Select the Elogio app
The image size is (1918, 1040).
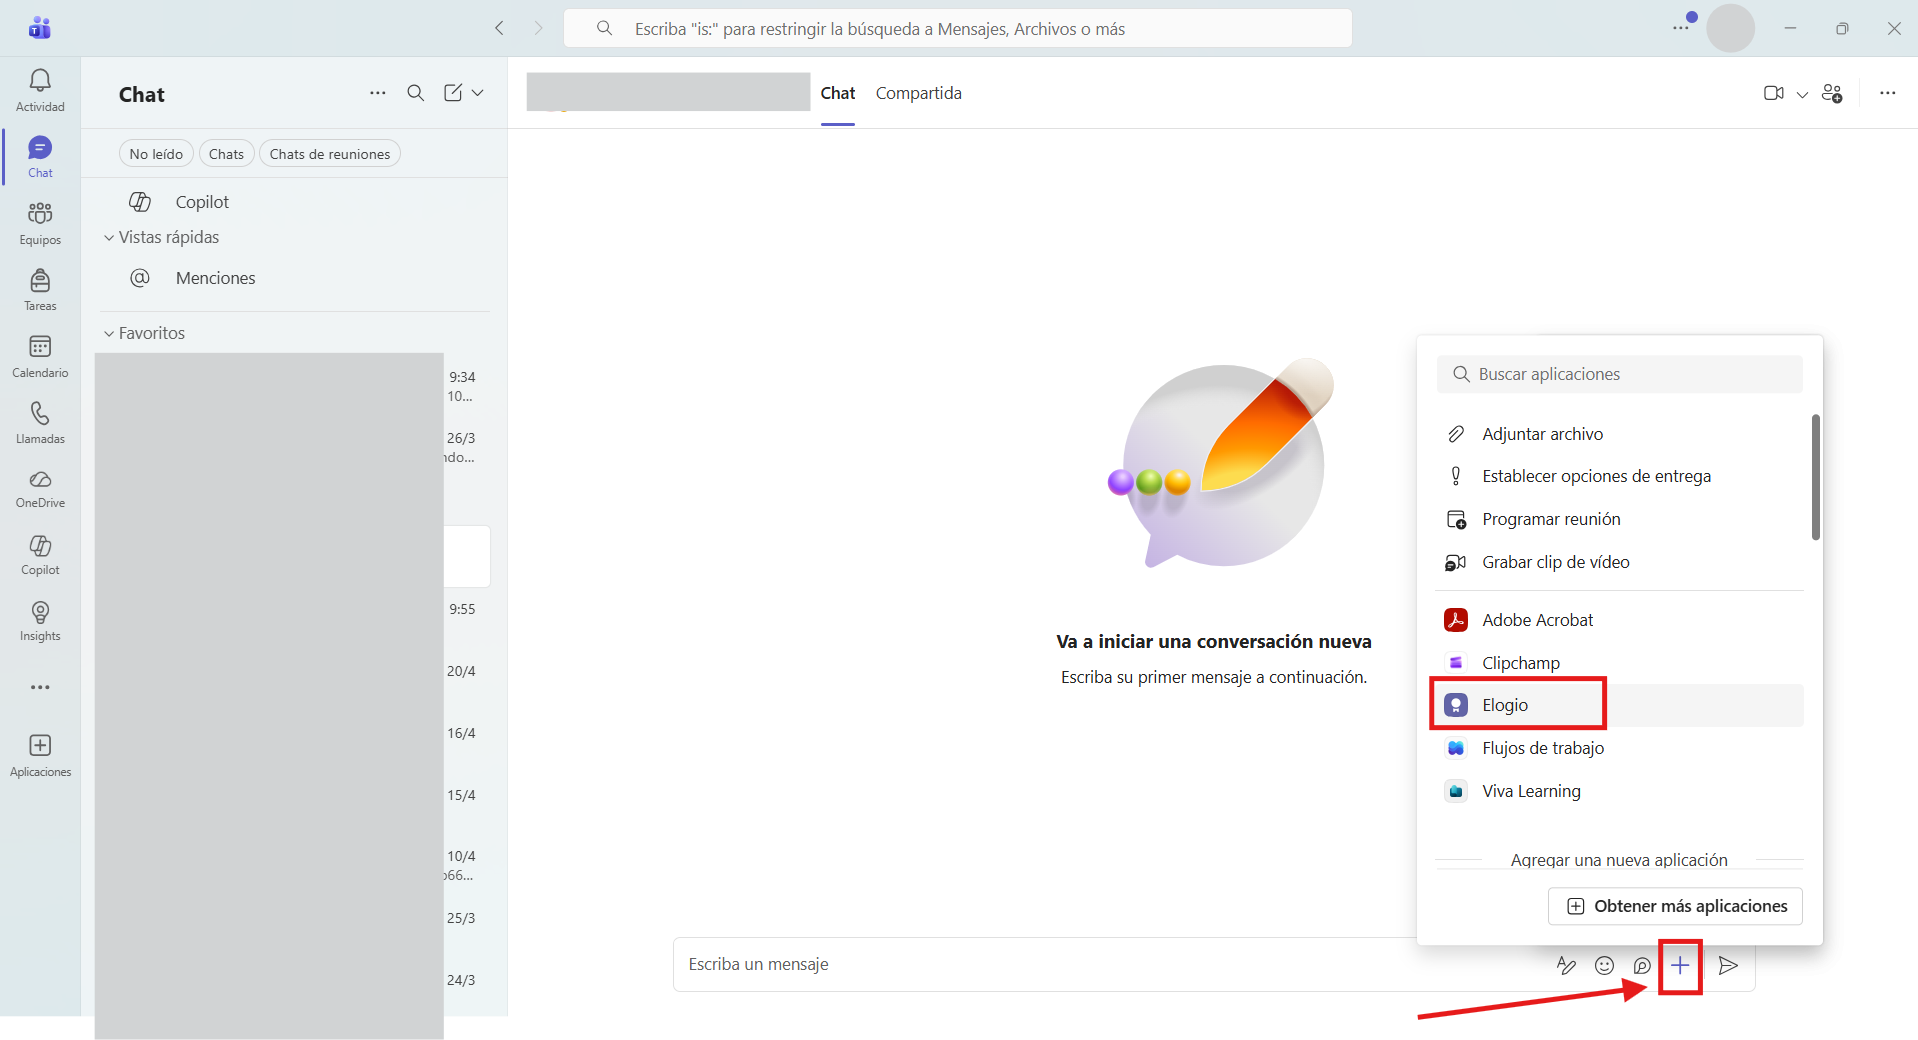(1620, 706)
